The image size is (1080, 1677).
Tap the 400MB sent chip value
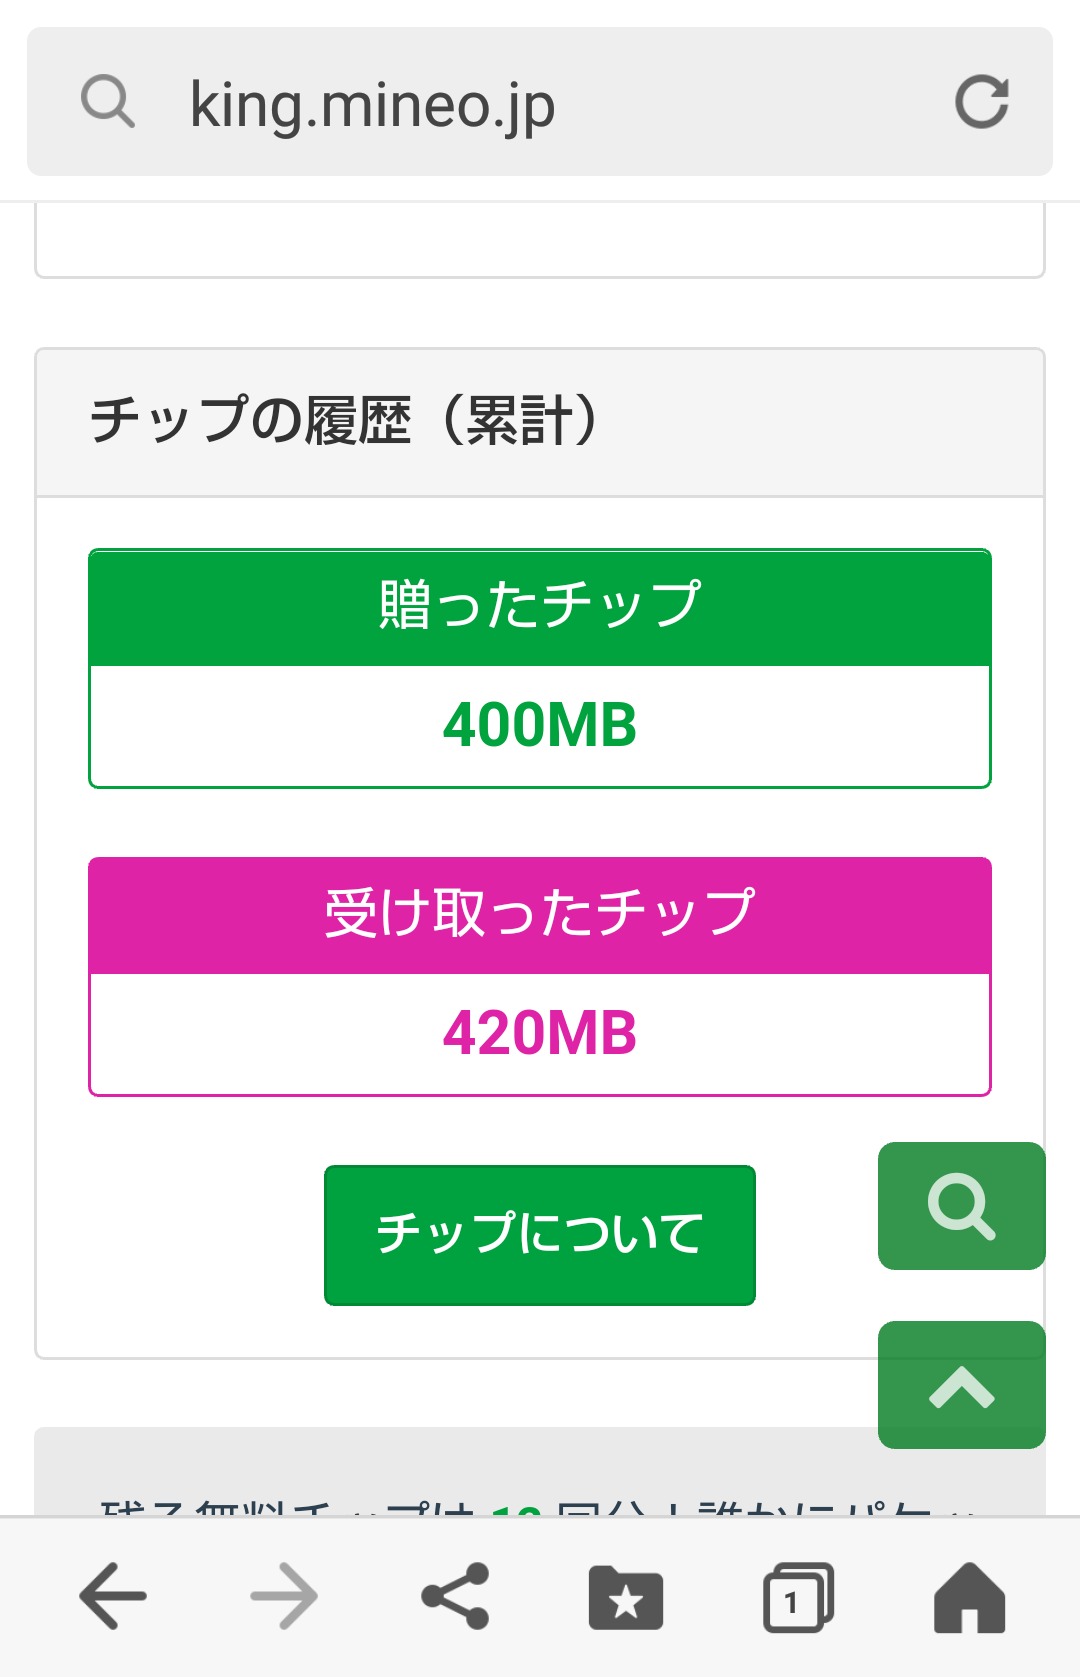click(x=540, y=726)
